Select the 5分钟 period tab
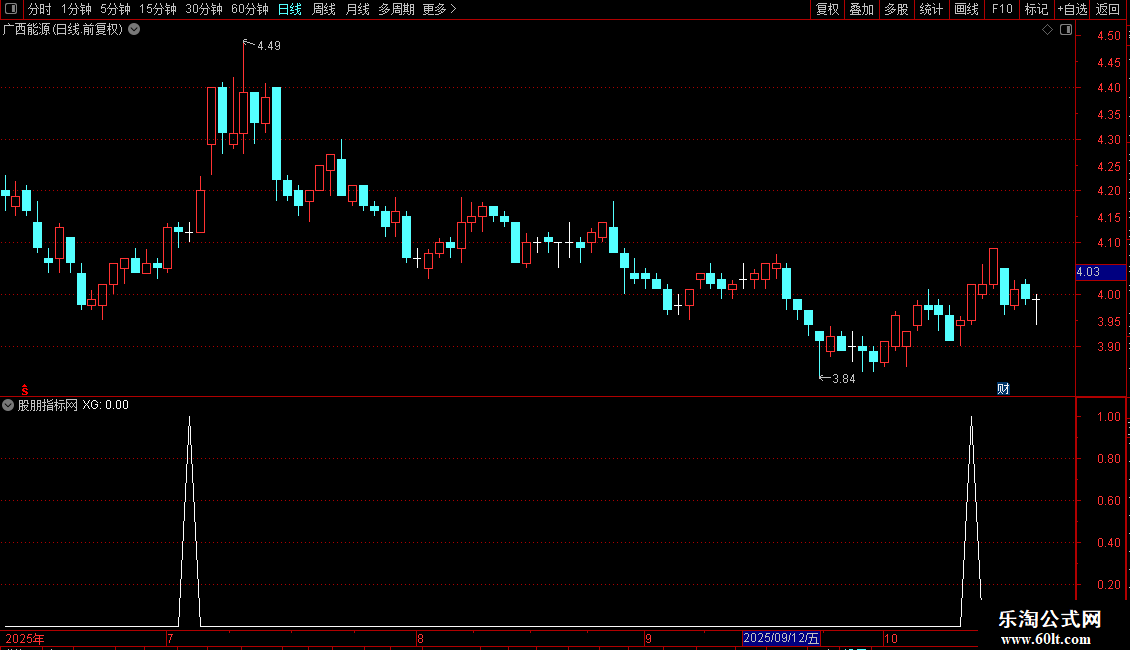The width and height of the screenshot is (1130, 650). coord(115,9)
